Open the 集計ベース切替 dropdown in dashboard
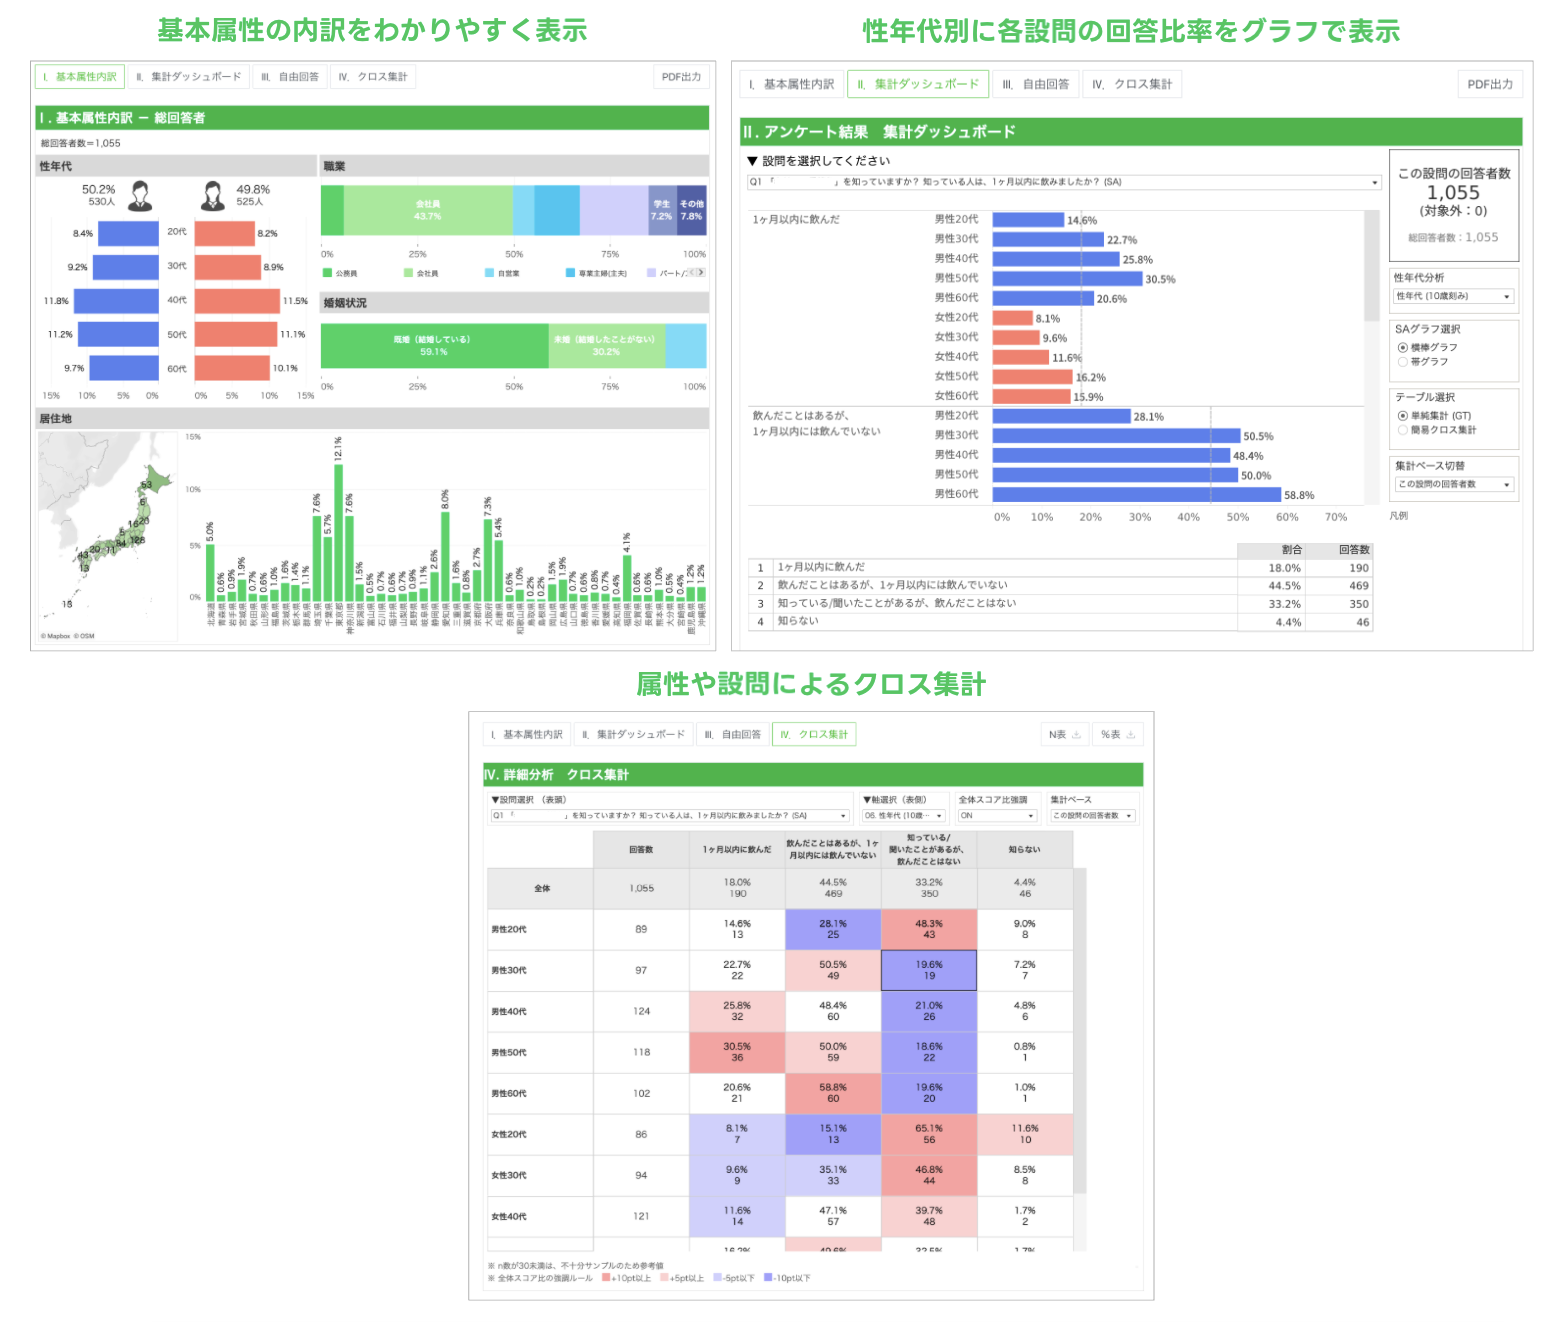This screenshot has width=1562, height=1322. pyautogui.click(x=1454, y=484)
